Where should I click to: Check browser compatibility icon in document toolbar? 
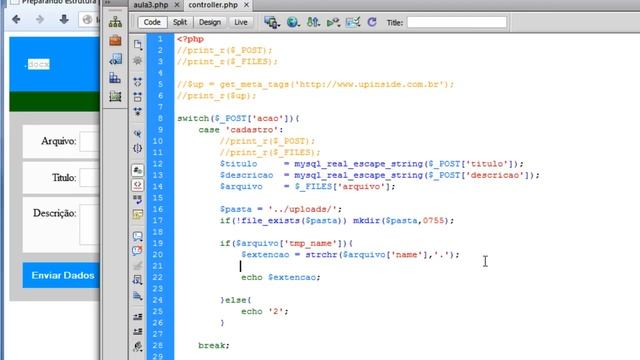tap(353, 22)
